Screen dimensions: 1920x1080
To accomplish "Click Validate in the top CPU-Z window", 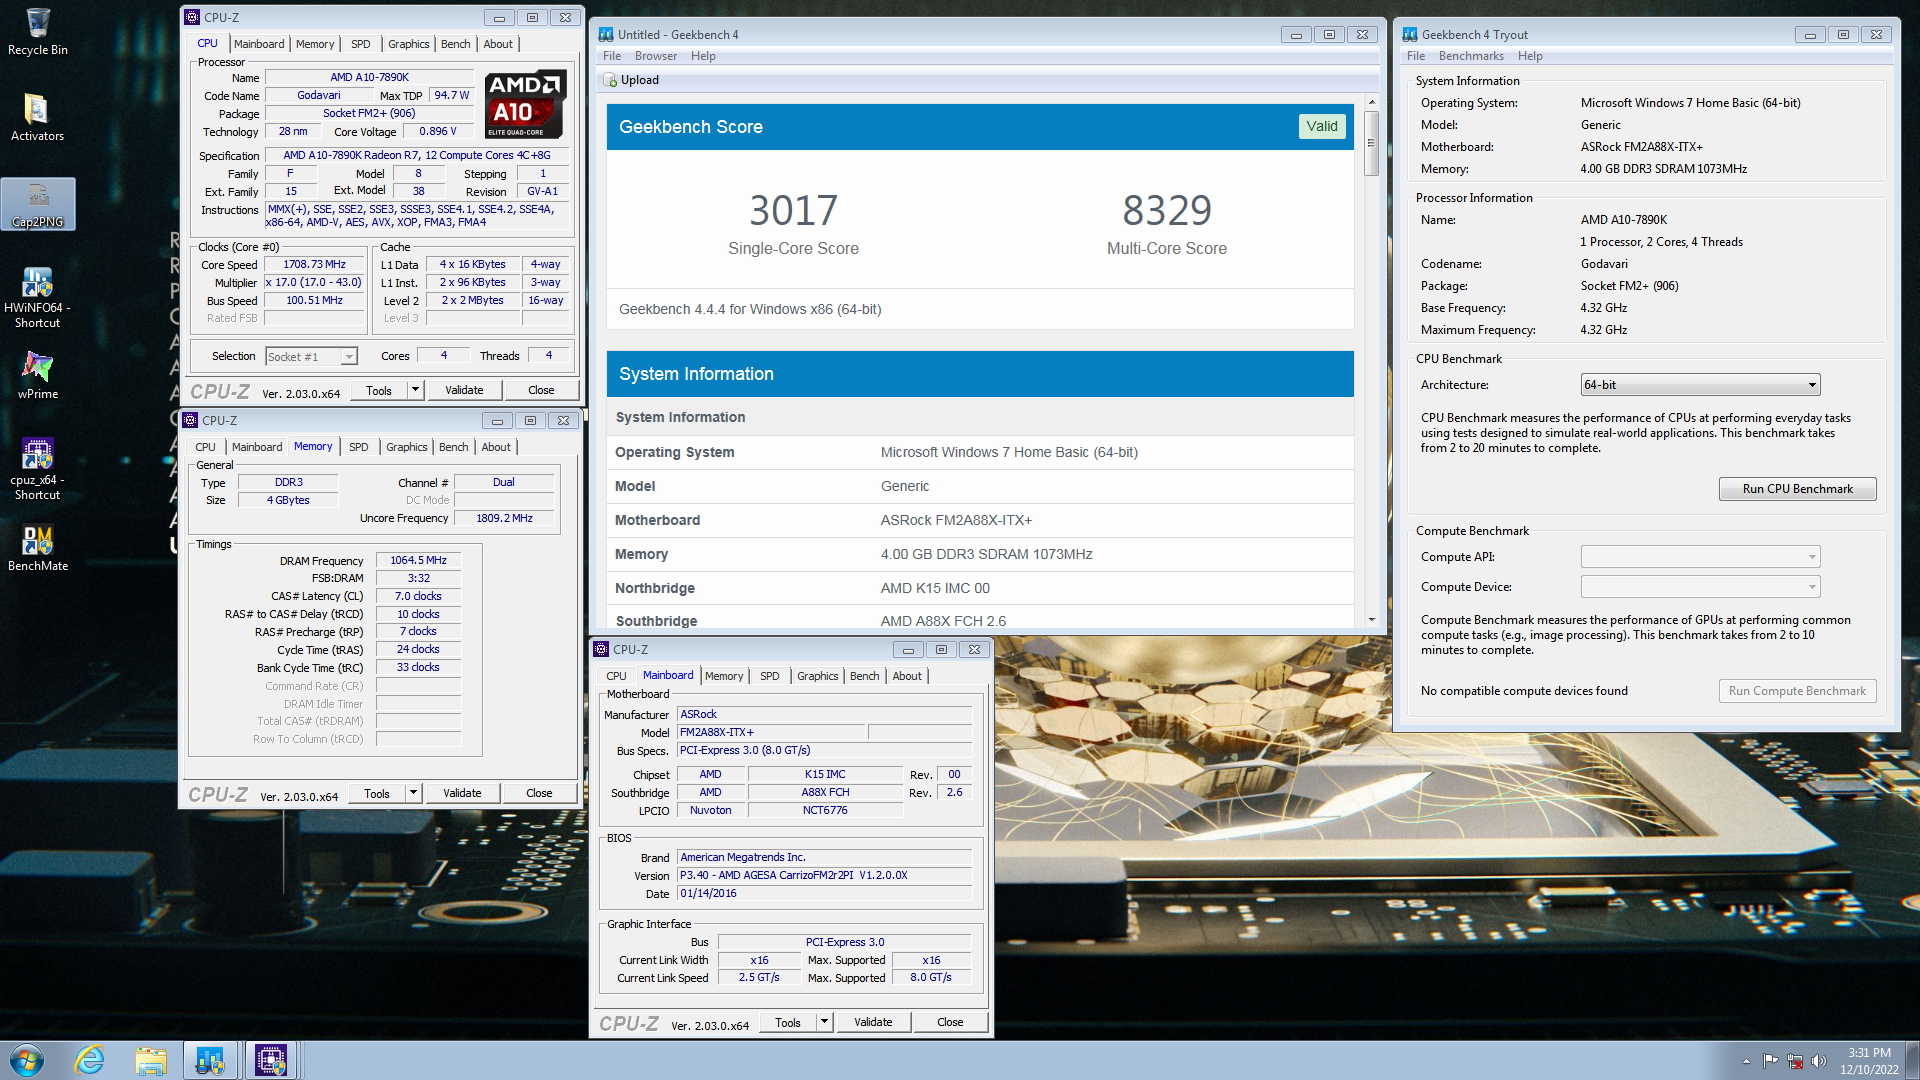I will click(x=464, y=390).
